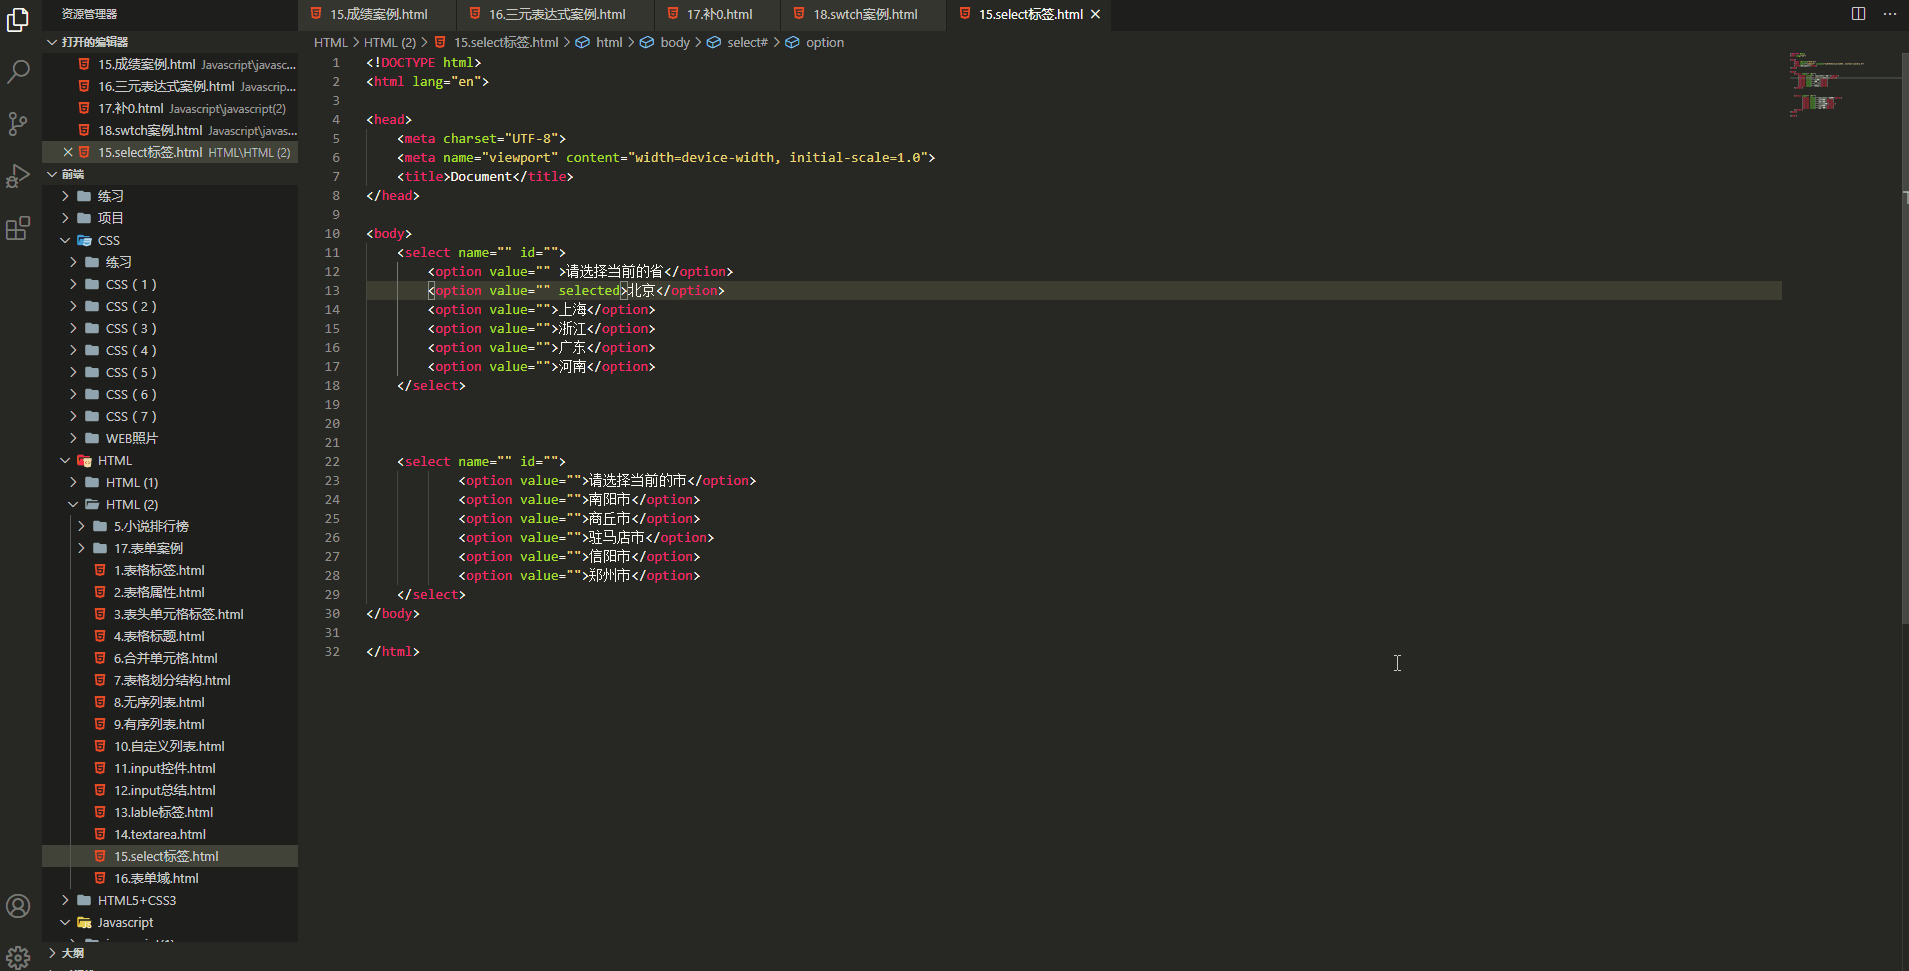Image resolution: width=1909 pixels, height=971 pixels.
Task: Select 15.成绩案例.html in open editors
Action: tap(170, 64)
